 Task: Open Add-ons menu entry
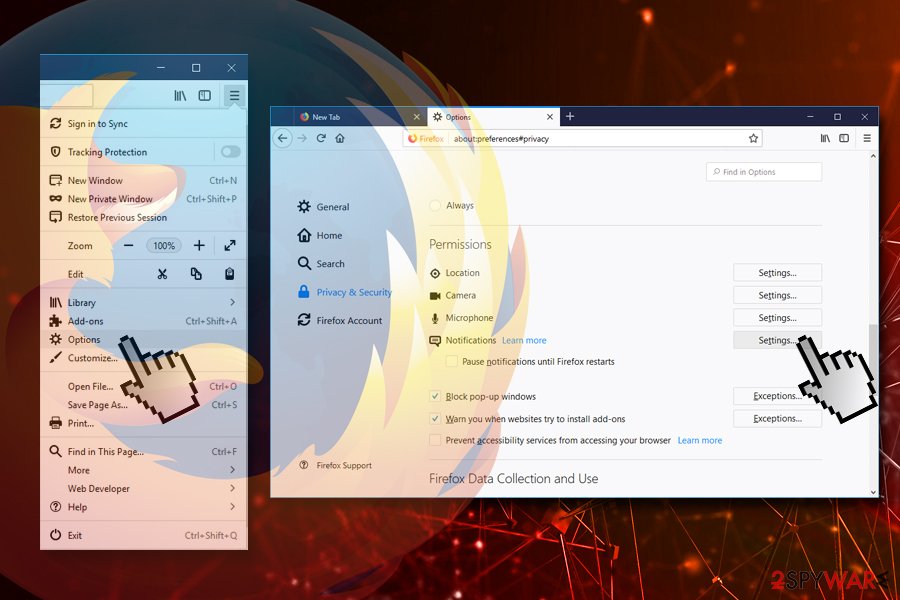[144, 321]
